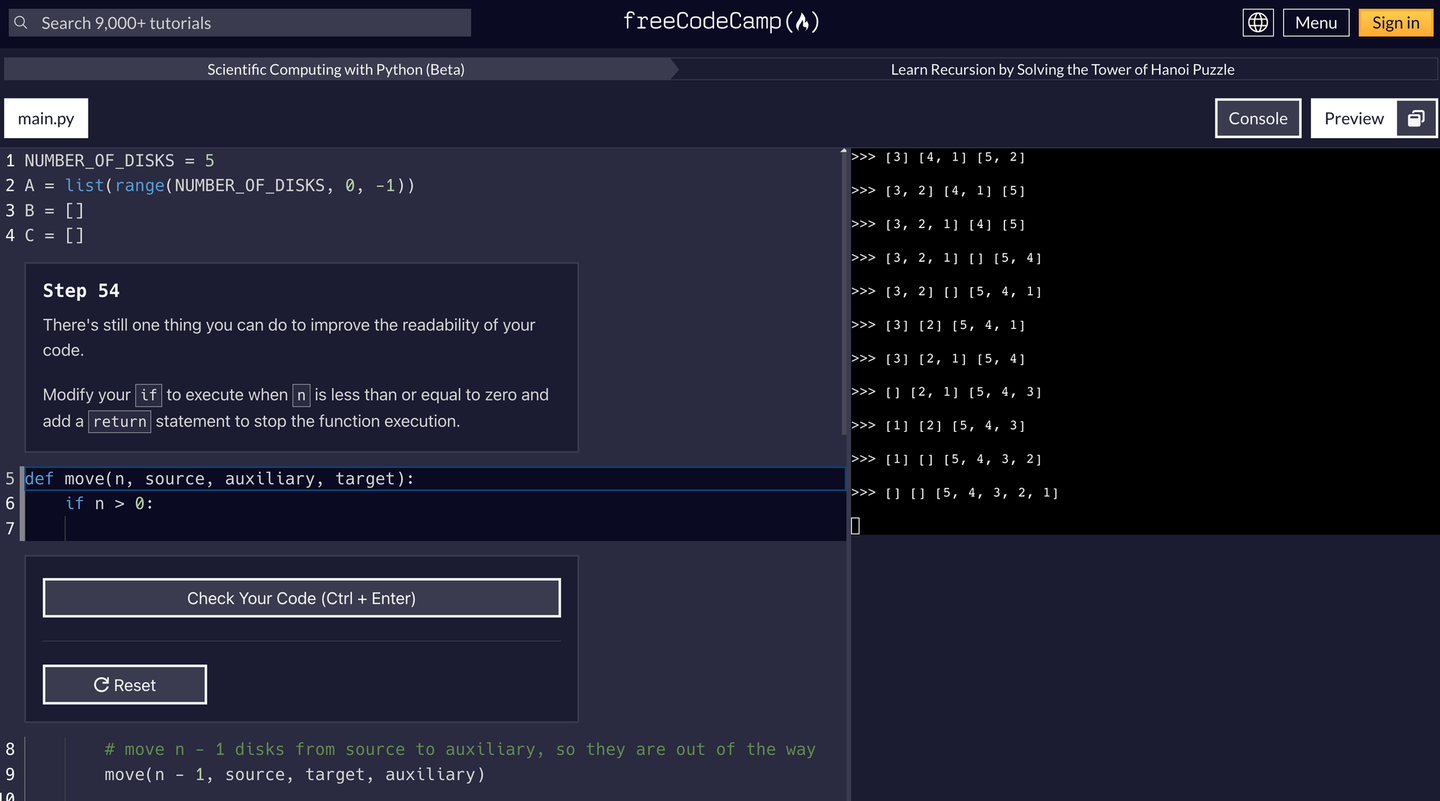This screenshot has width=1440, height=801.
Task: Toggle the Console panel
Action: 1258,117
